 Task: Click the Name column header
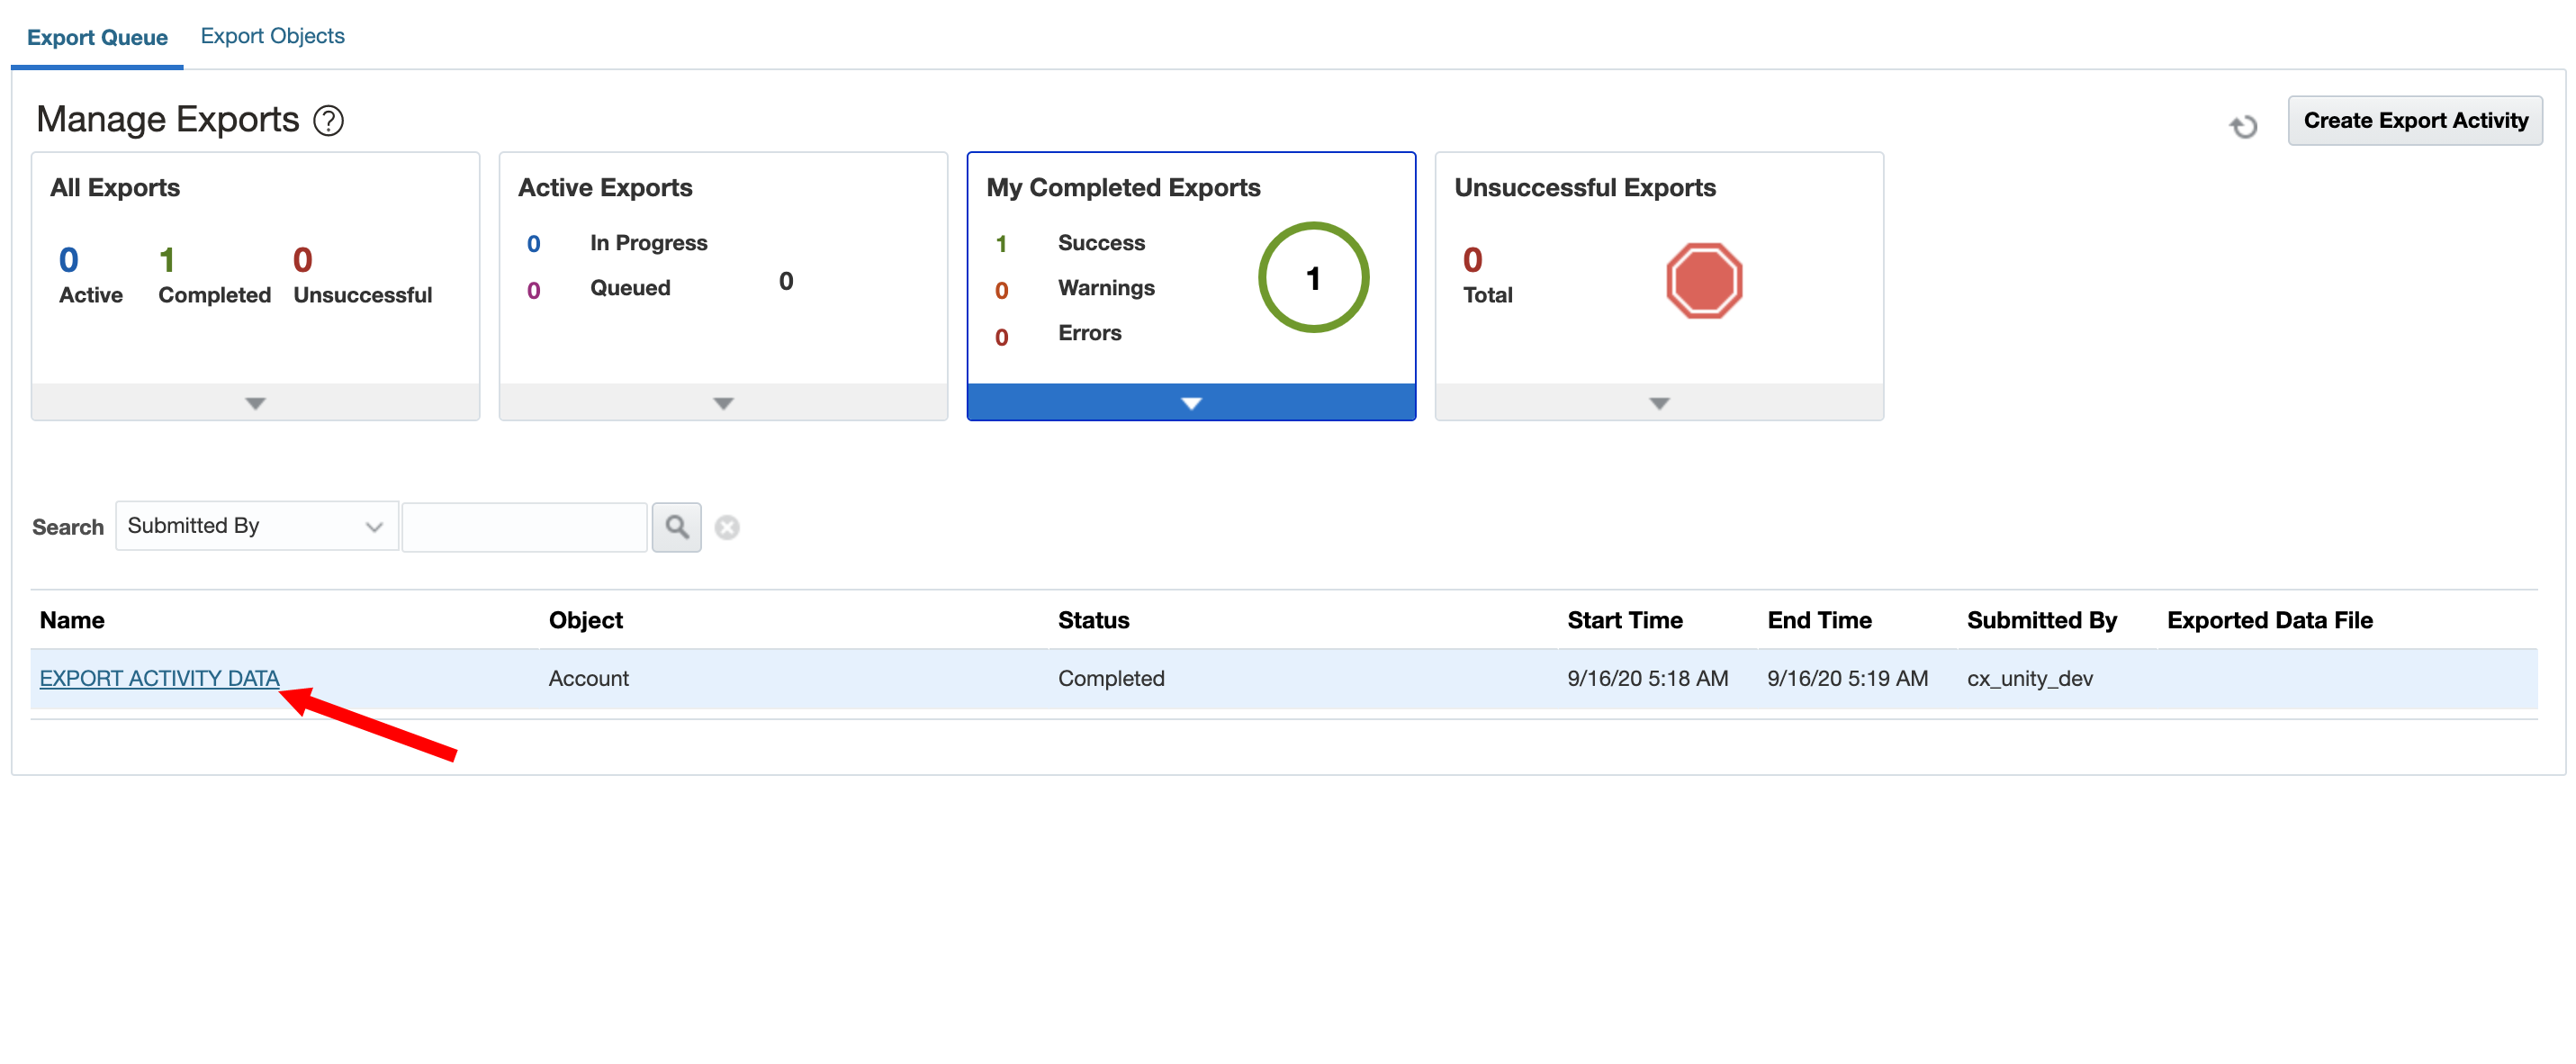[x=72, y=620]
